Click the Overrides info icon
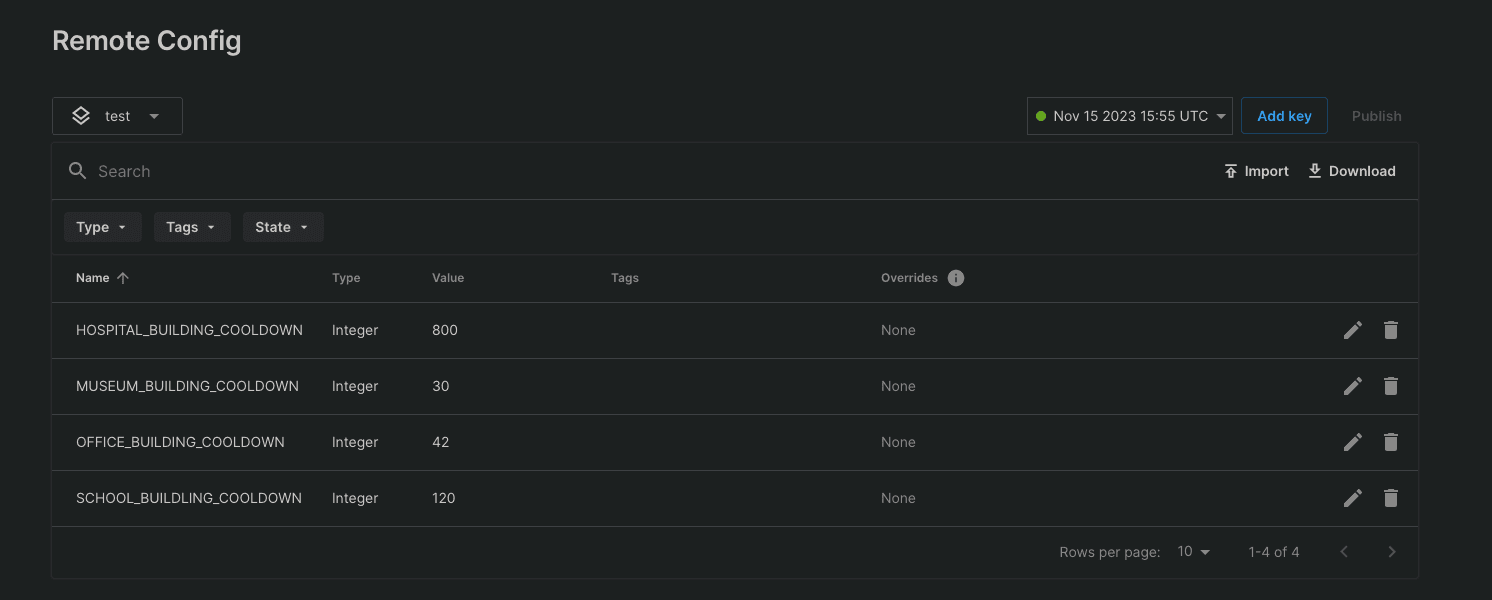This screenshot has height=600, width=1492. [955, 278]
